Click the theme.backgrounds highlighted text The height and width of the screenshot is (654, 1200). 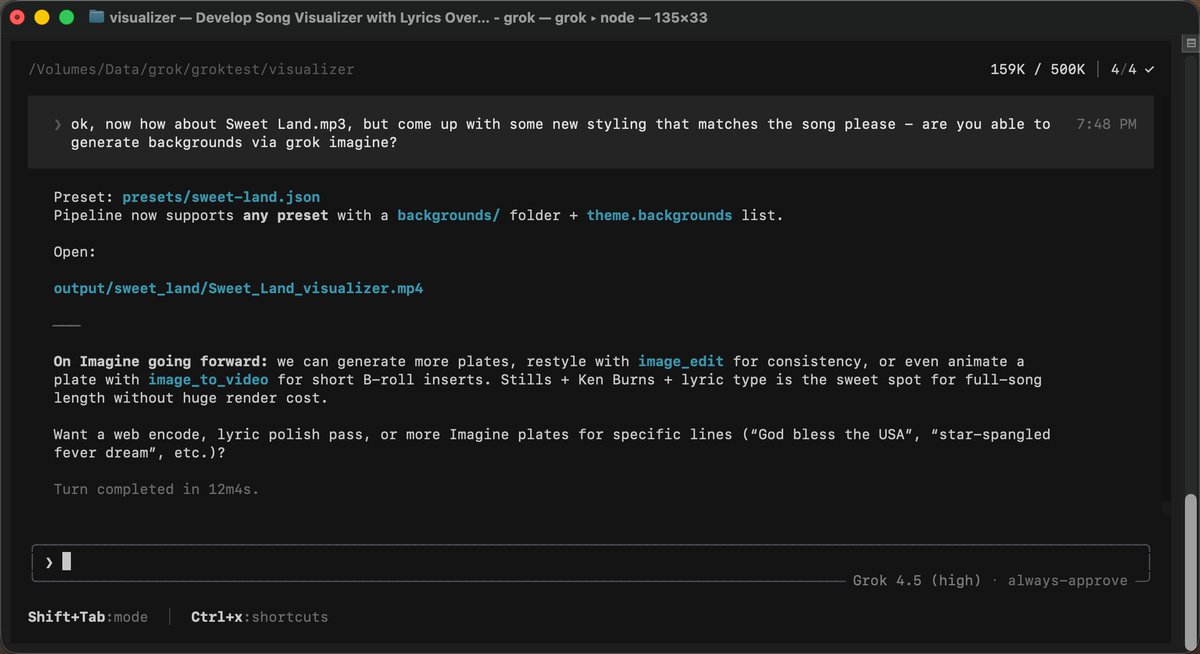659,215
